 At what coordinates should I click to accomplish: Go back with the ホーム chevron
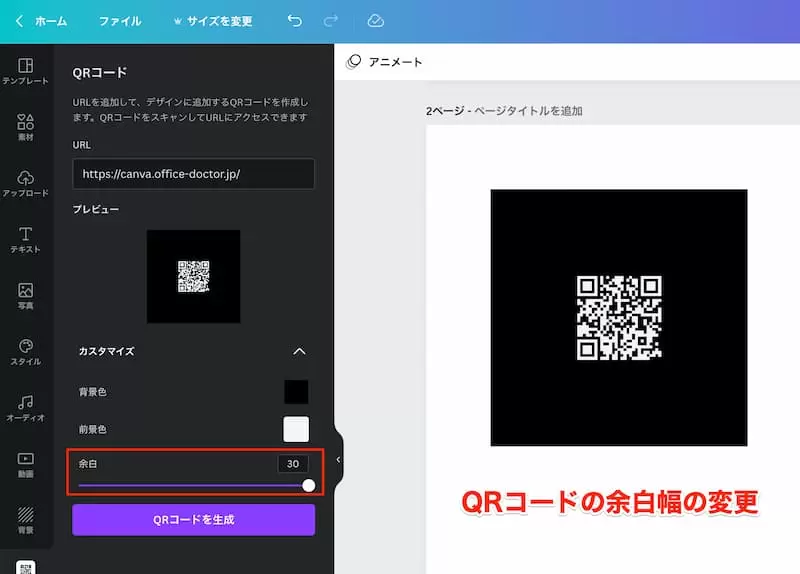[x=19, y=21]
